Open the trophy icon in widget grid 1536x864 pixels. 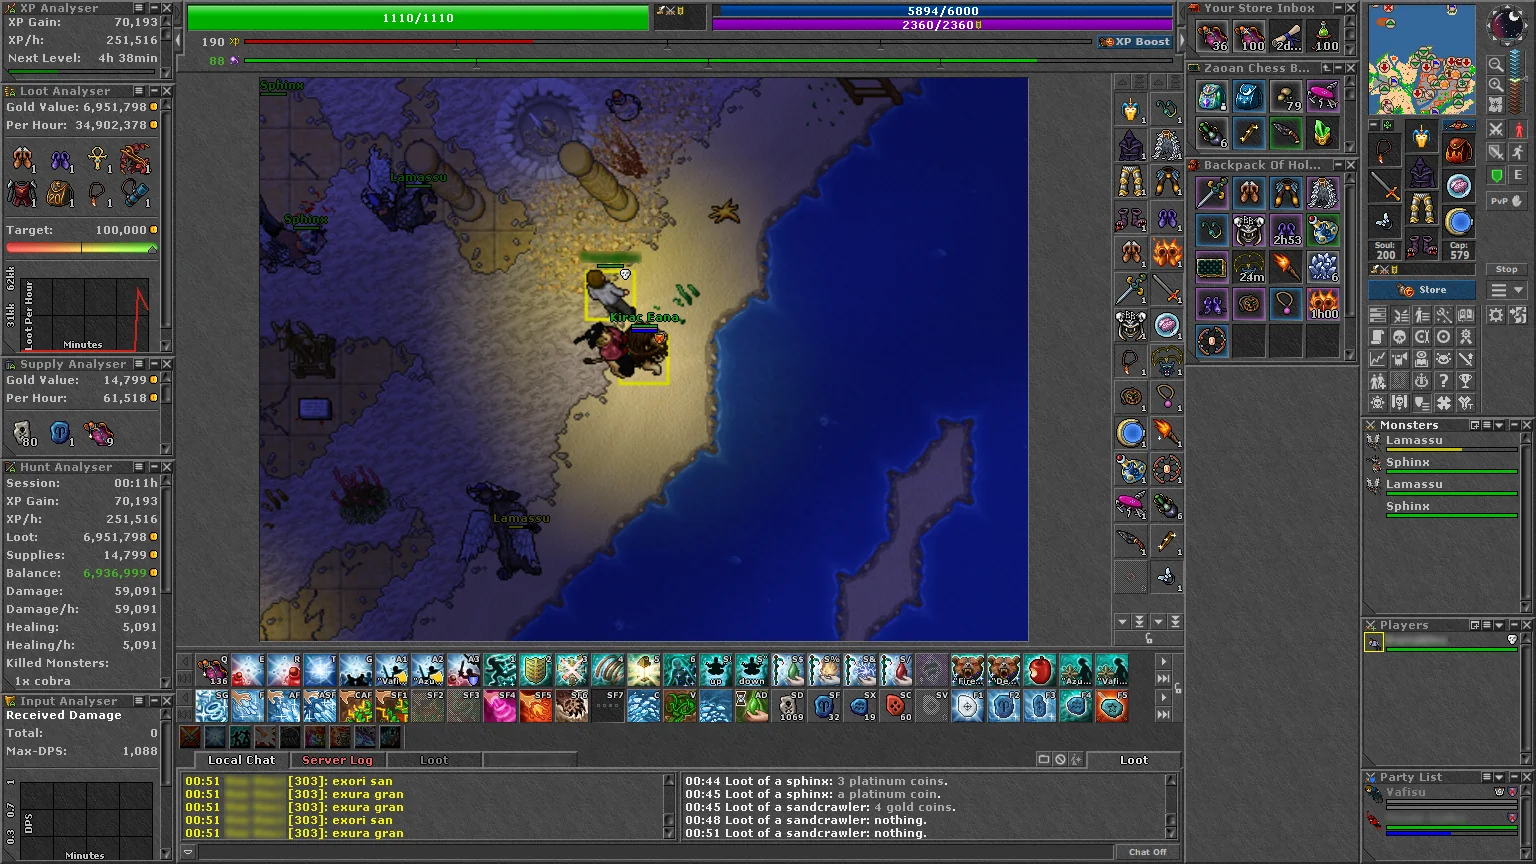point(1465,381)
